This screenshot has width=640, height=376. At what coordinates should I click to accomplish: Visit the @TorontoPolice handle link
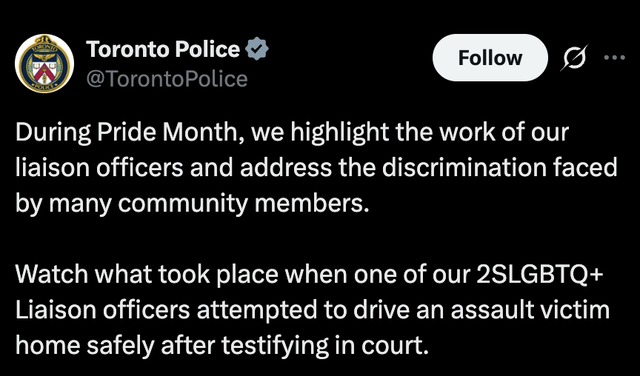point(167,78)
